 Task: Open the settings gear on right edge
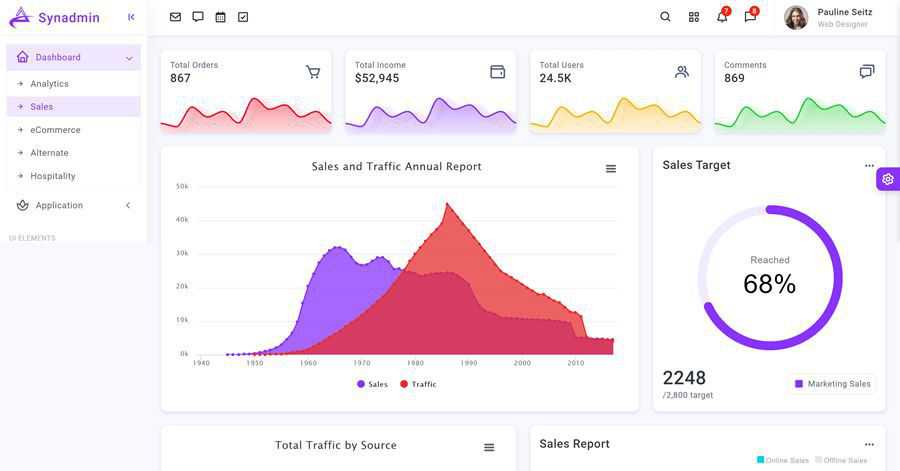click(x=888, y=179)
